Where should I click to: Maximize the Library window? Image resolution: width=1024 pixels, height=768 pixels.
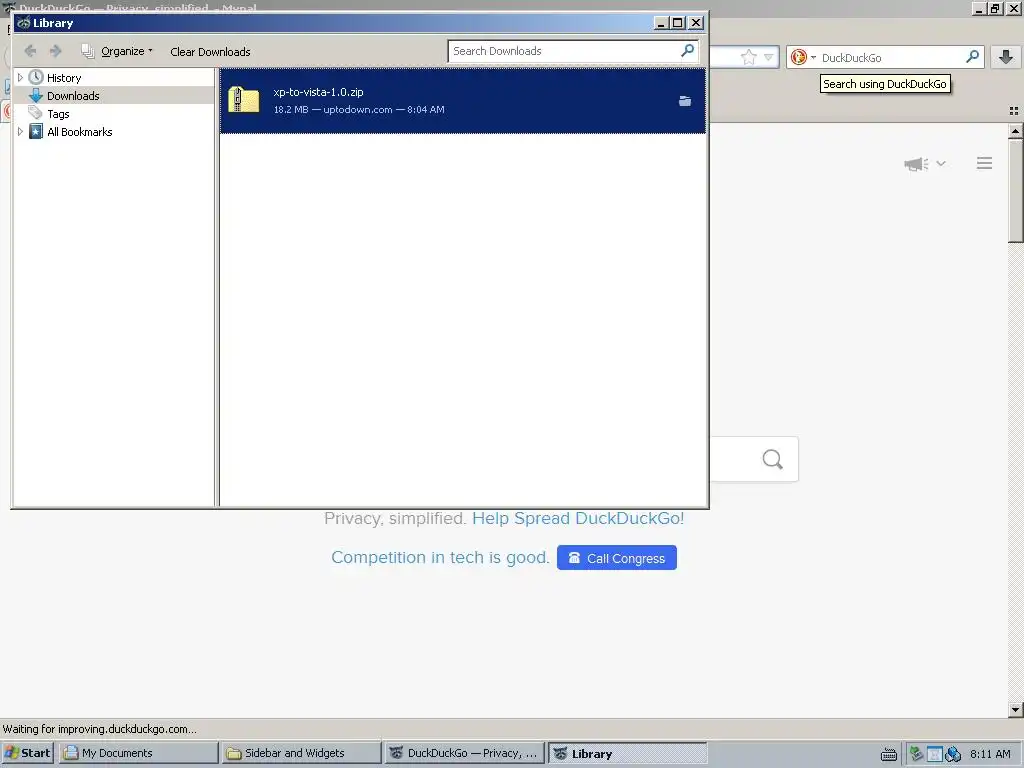(678, 23)
